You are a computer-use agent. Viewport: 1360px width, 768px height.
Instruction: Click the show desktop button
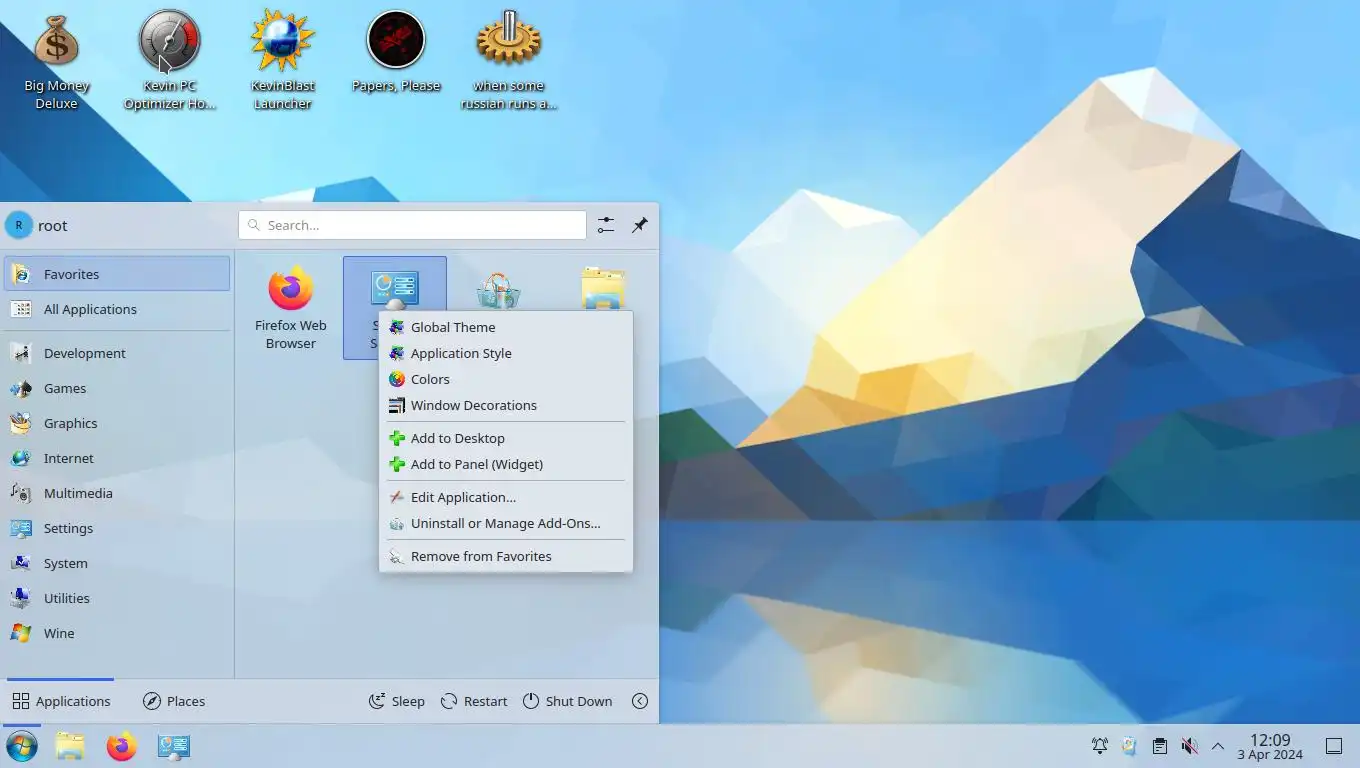1334,746
